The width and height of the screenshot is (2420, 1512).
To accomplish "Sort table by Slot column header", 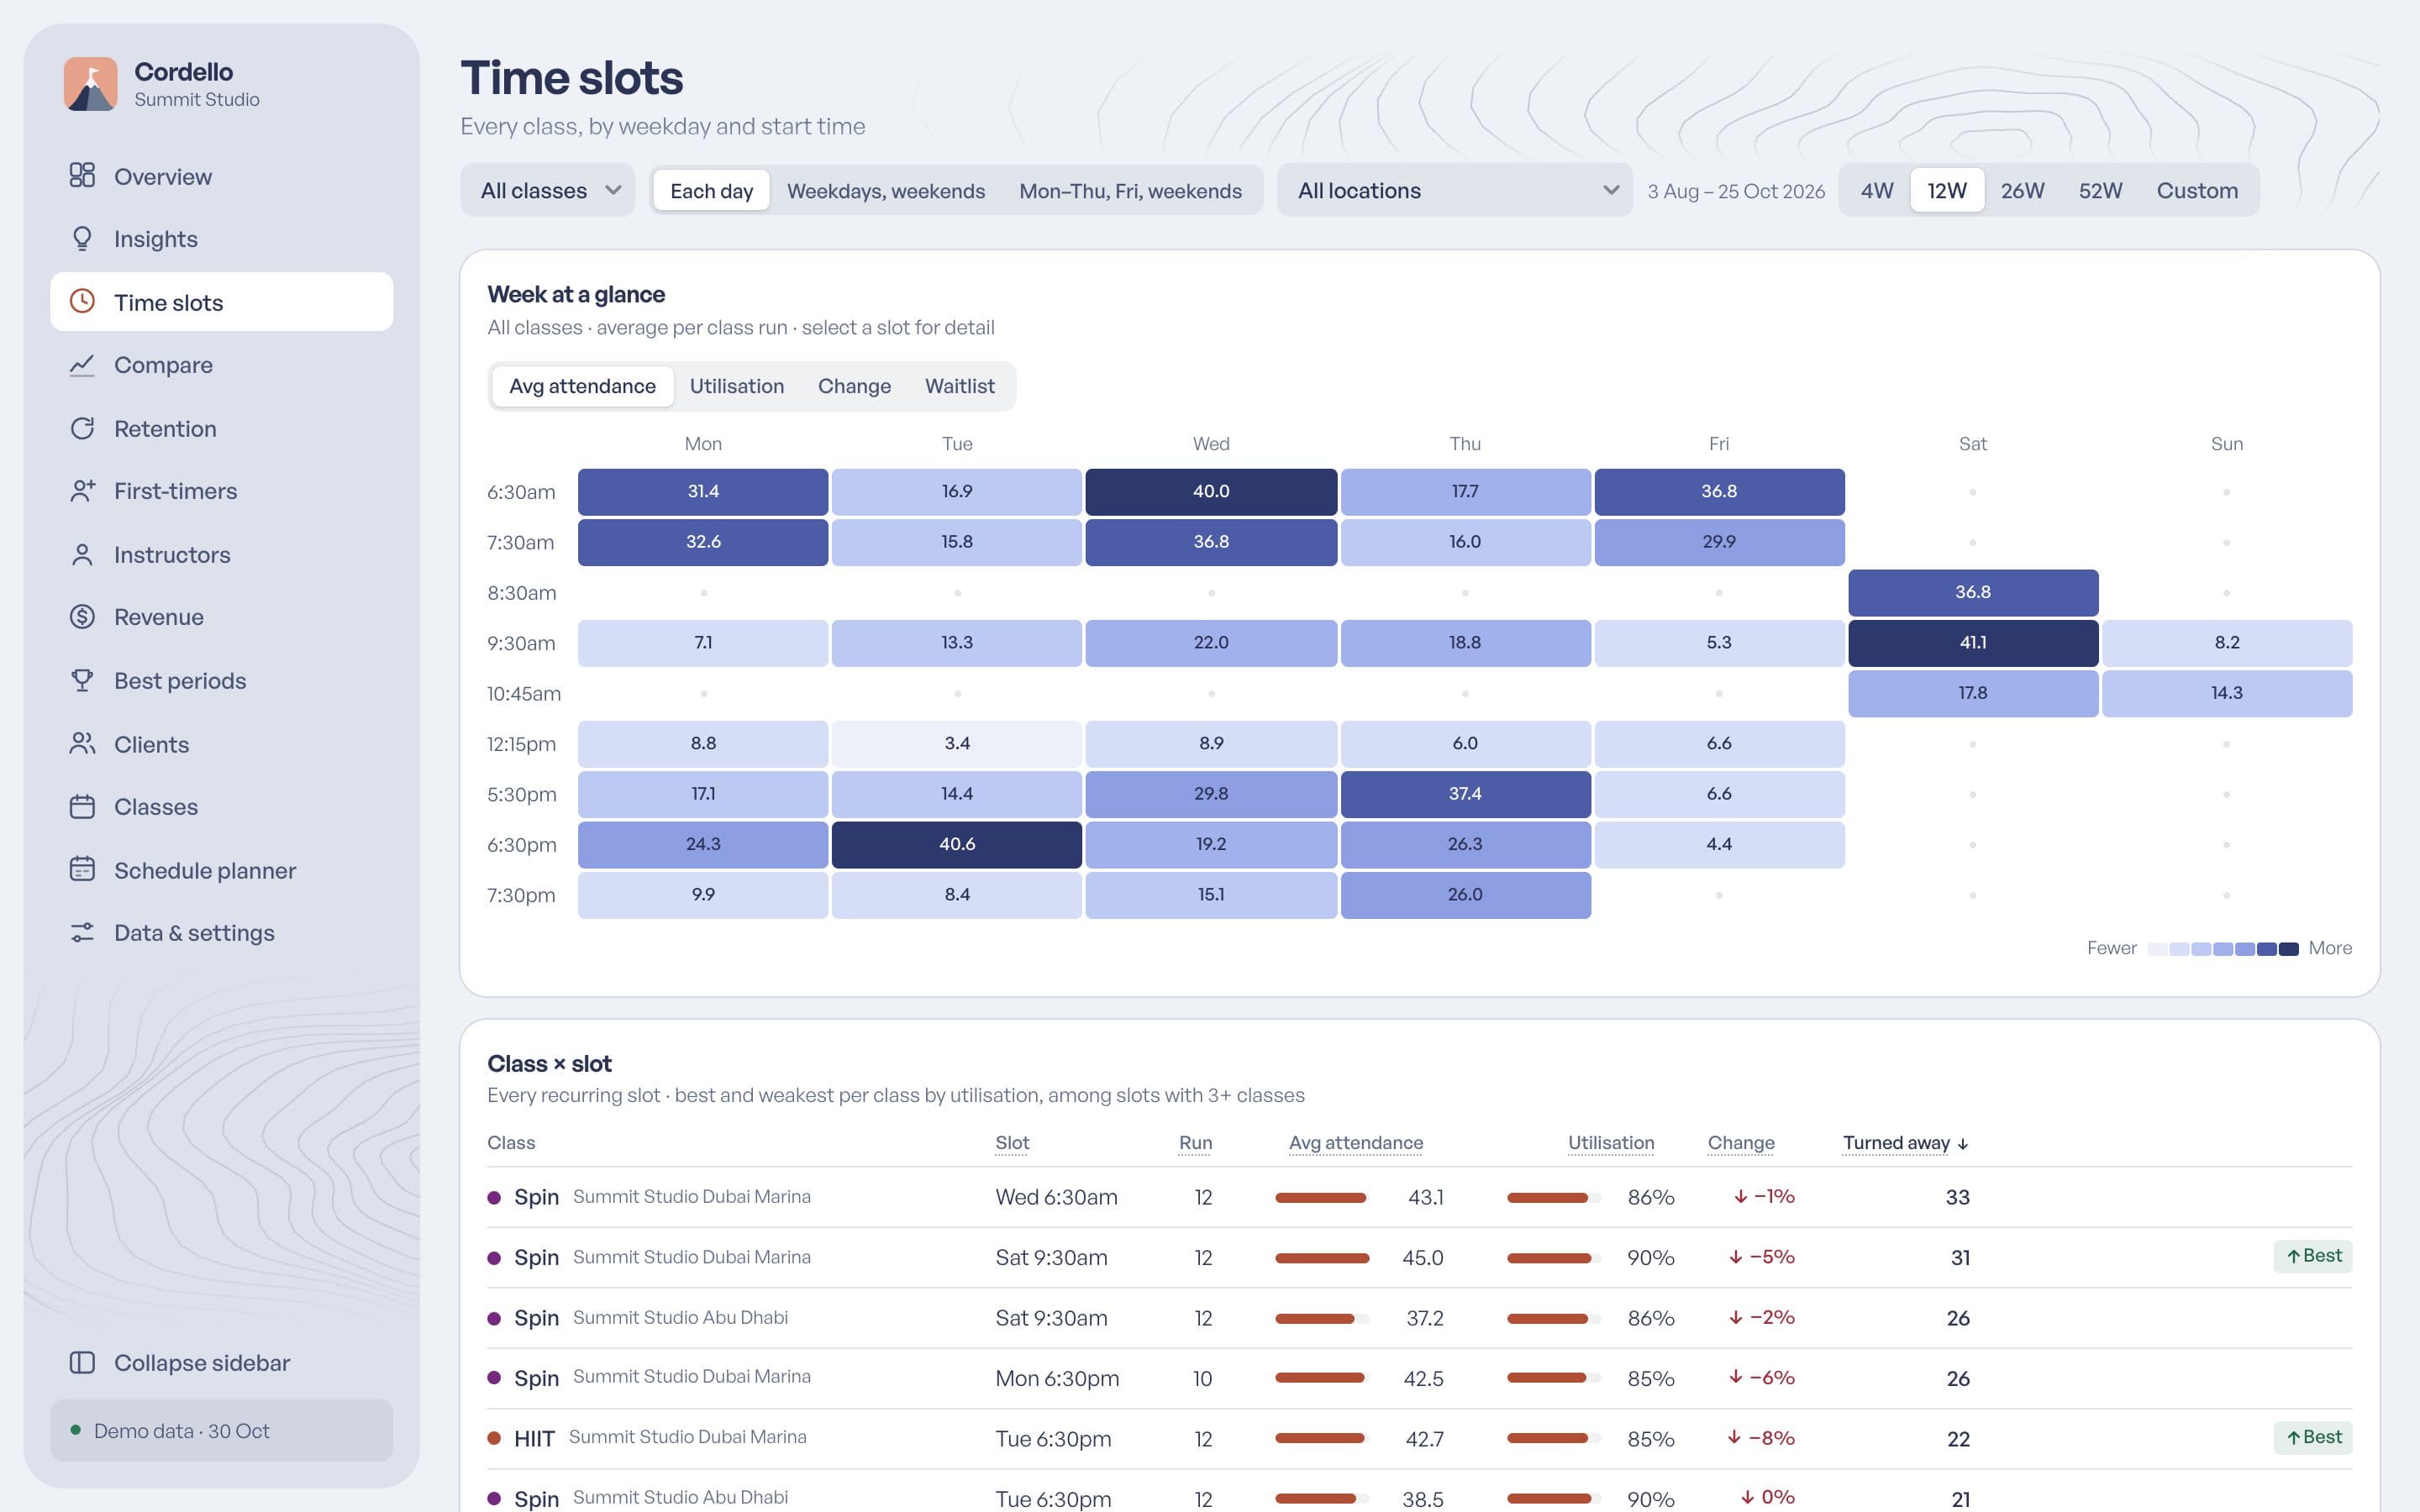I will coord(1012,1143).
